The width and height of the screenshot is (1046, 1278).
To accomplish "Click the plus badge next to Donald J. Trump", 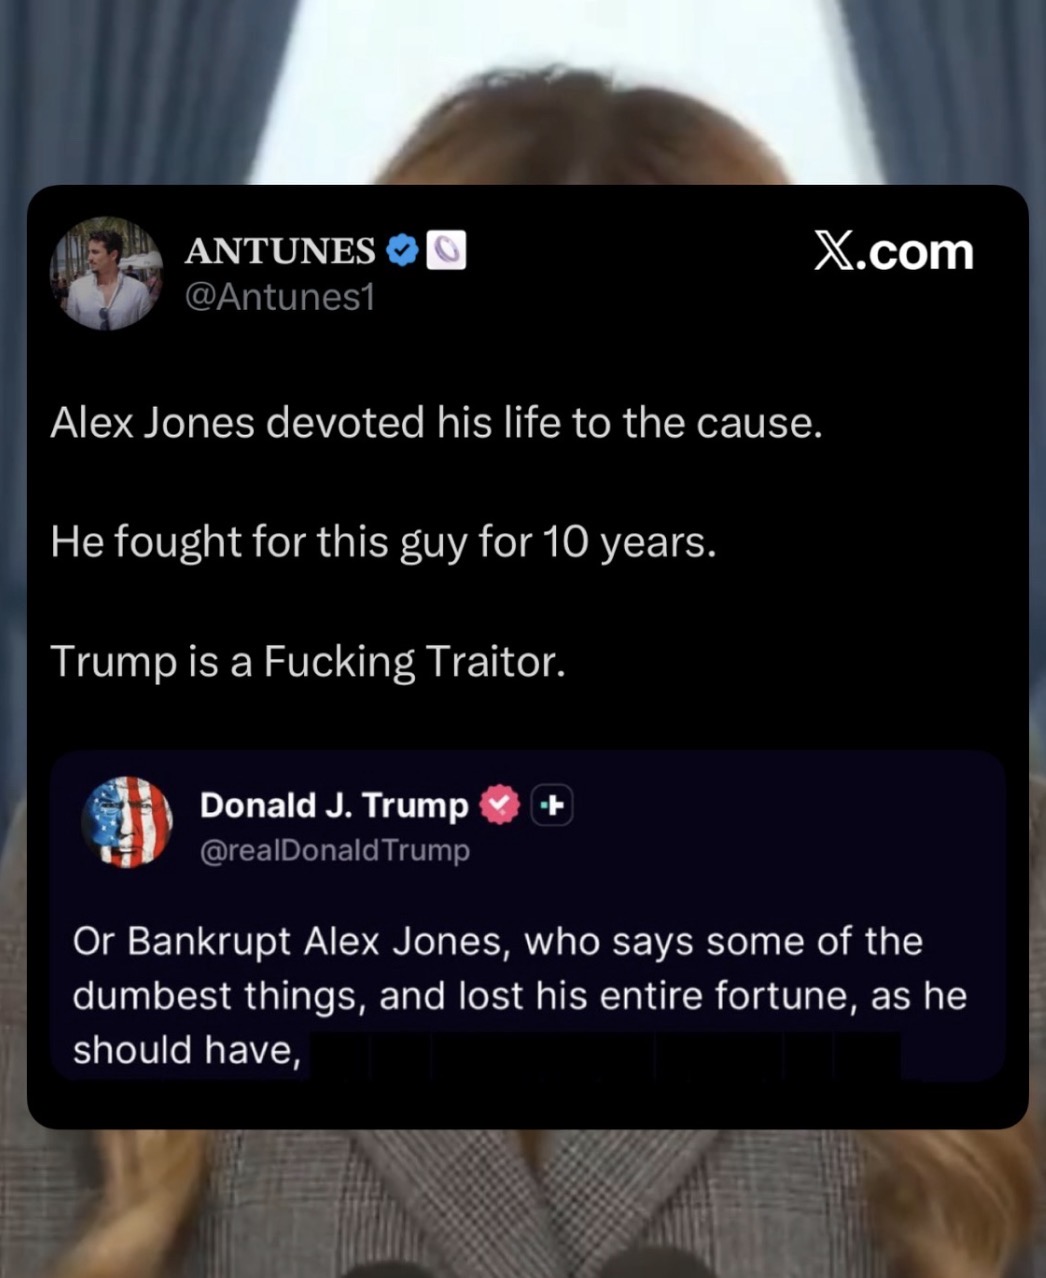I will (x=552, y=805).
